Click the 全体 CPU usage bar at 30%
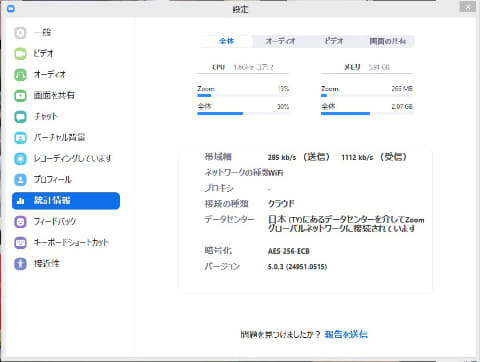This screenshot has height=362, width=480. tap(243, 114)
